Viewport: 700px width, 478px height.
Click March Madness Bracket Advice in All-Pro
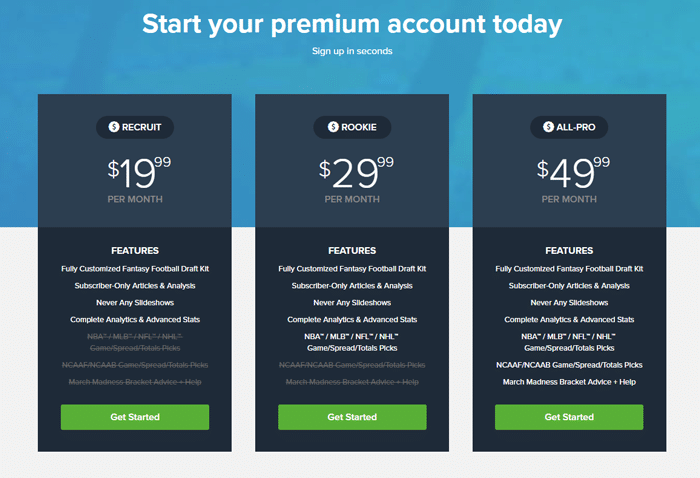[569, 382]
